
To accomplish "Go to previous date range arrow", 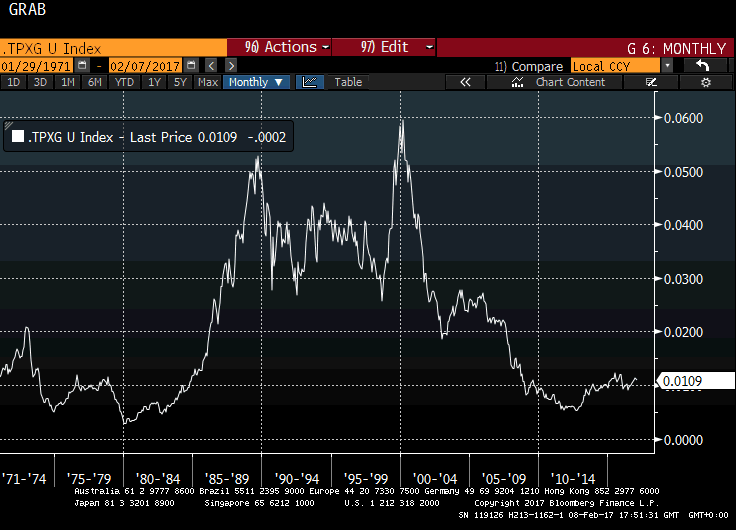I will pyautogui.click(x=211, y=65).
